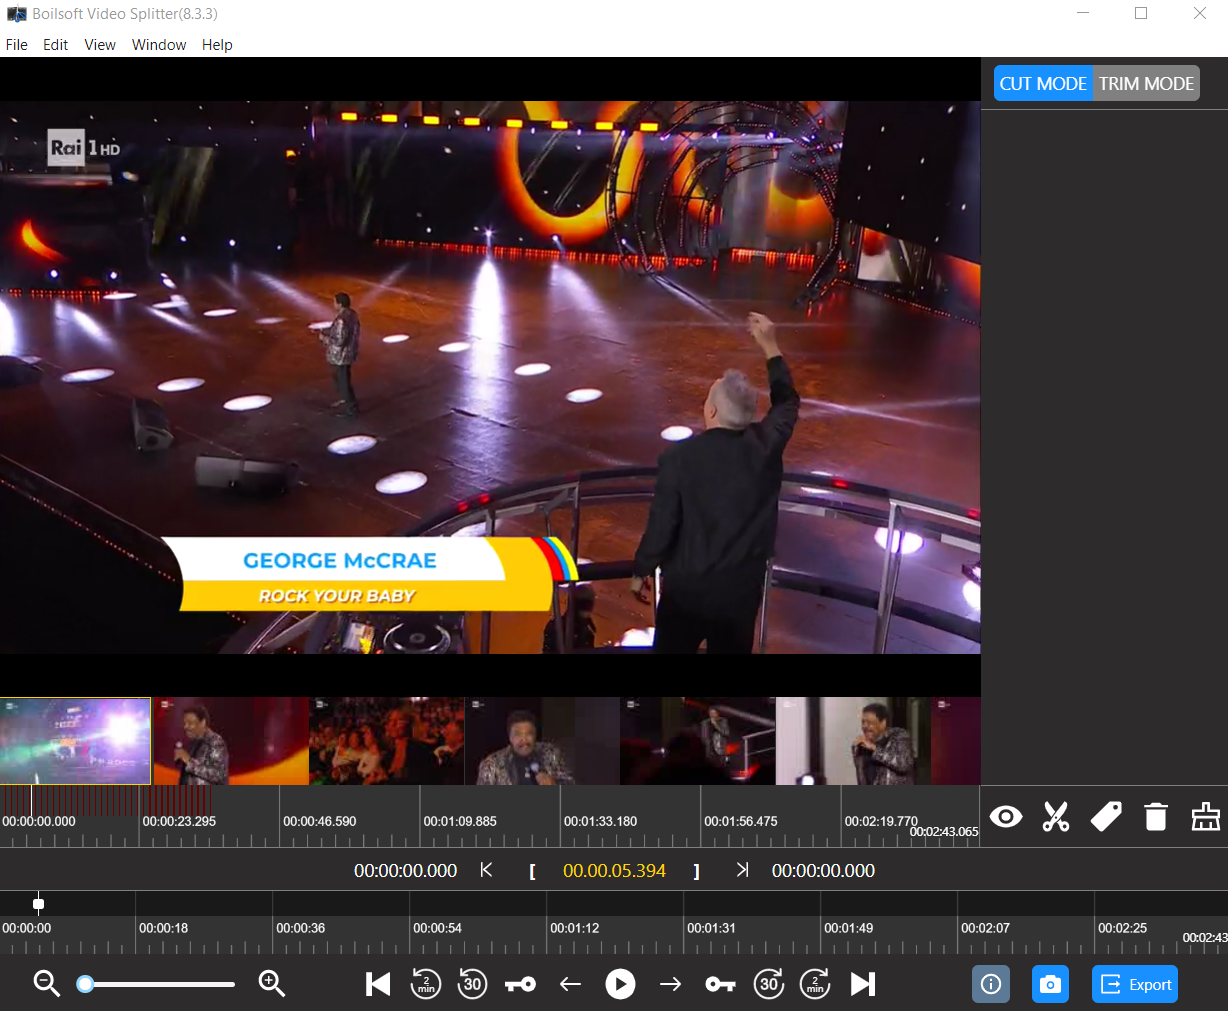Open the View menu
Screen dimensions: 1228x1011
click(100, 45)
